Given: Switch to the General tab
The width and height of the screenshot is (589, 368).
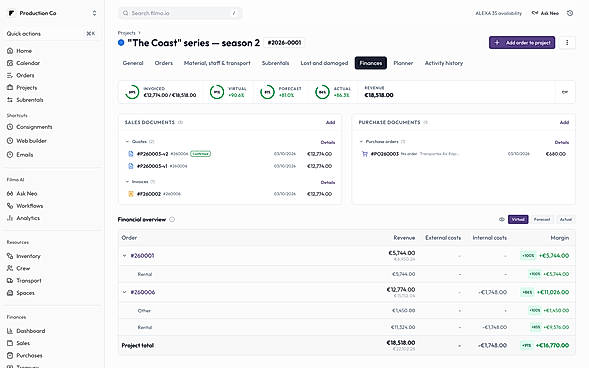Looking at the screenshot, I should (133, 63).
